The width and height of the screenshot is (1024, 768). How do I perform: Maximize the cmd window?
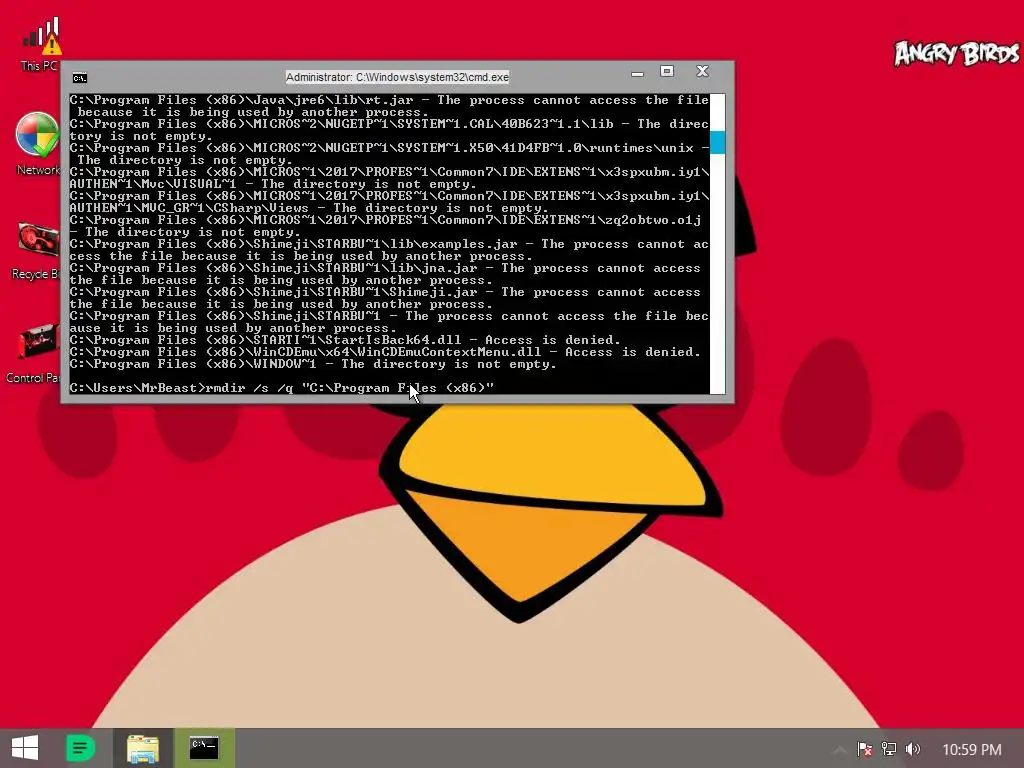pyautogui.click(x=667, y=71)
